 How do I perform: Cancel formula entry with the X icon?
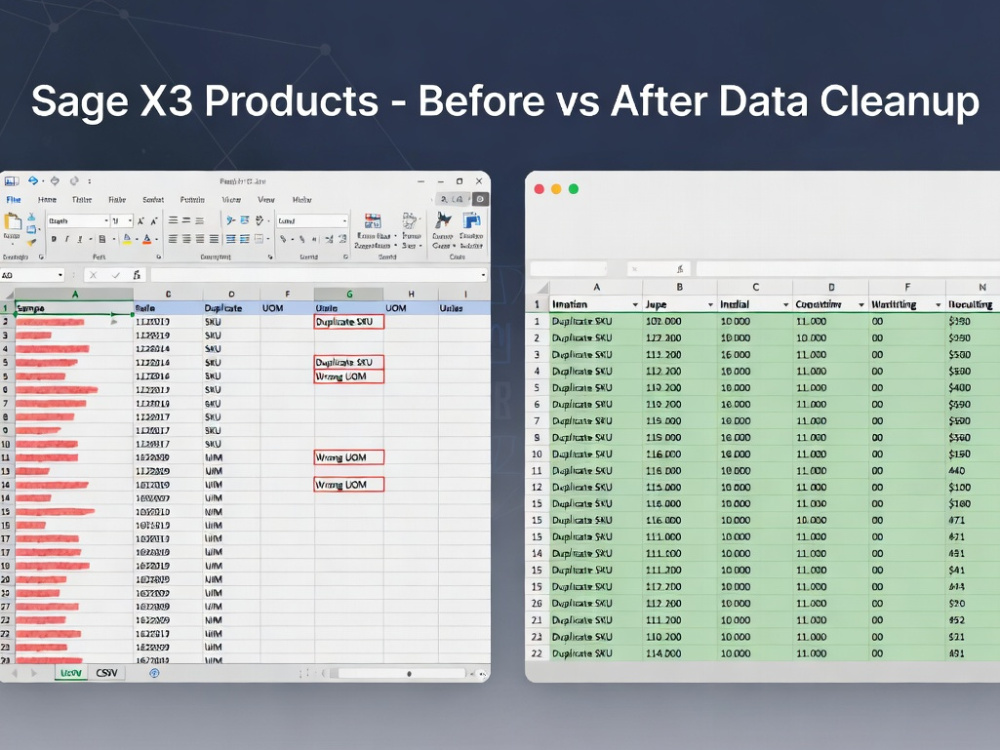[x=93, y=275]
